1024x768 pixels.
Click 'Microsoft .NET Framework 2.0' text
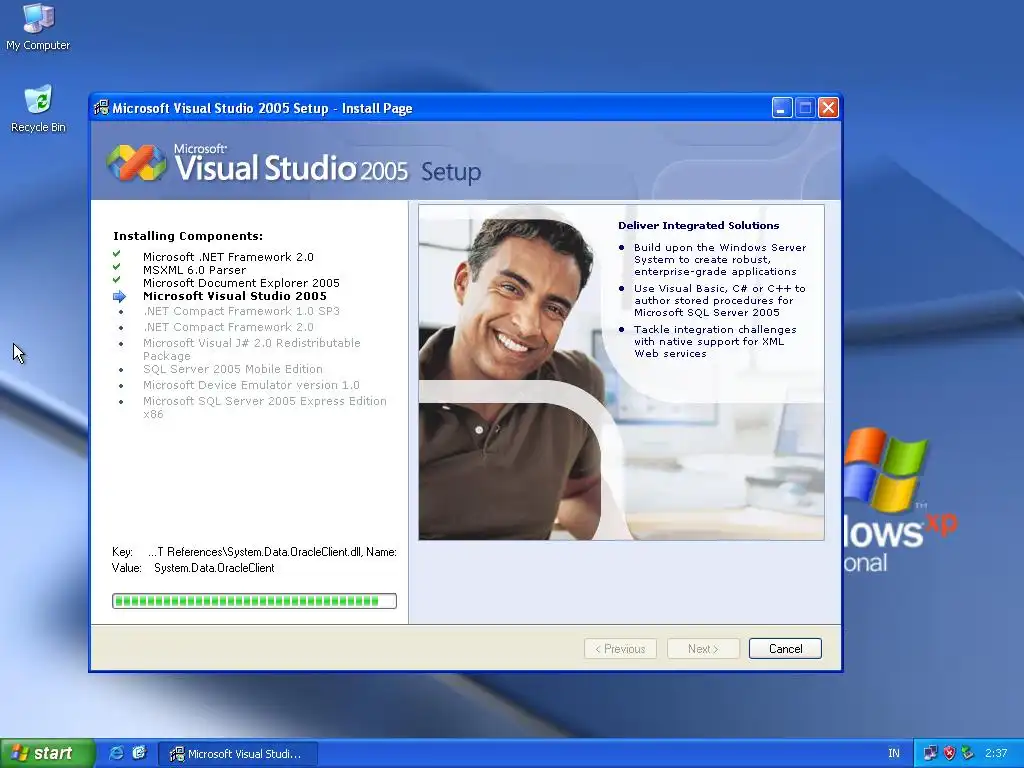coord(228,257)
